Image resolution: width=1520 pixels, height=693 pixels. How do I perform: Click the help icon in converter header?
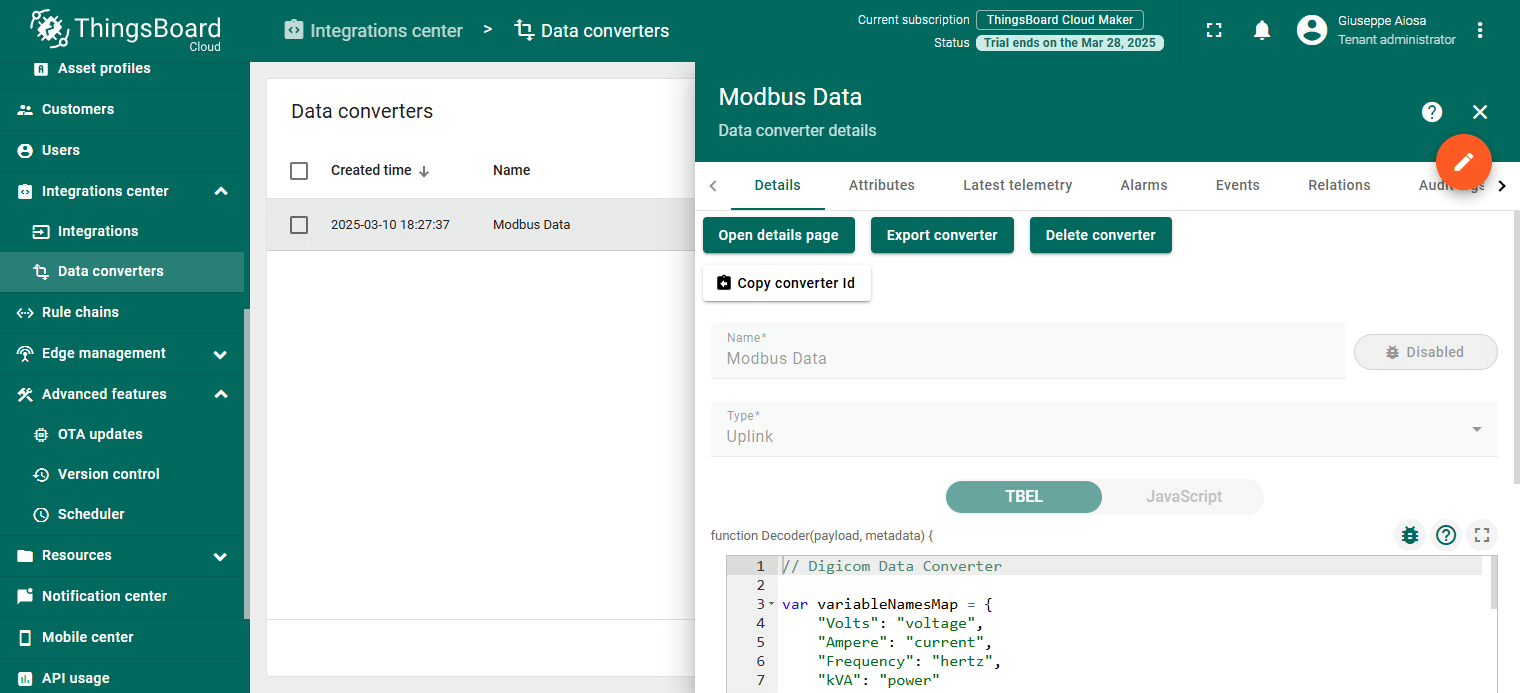(x=1432, y=112)
